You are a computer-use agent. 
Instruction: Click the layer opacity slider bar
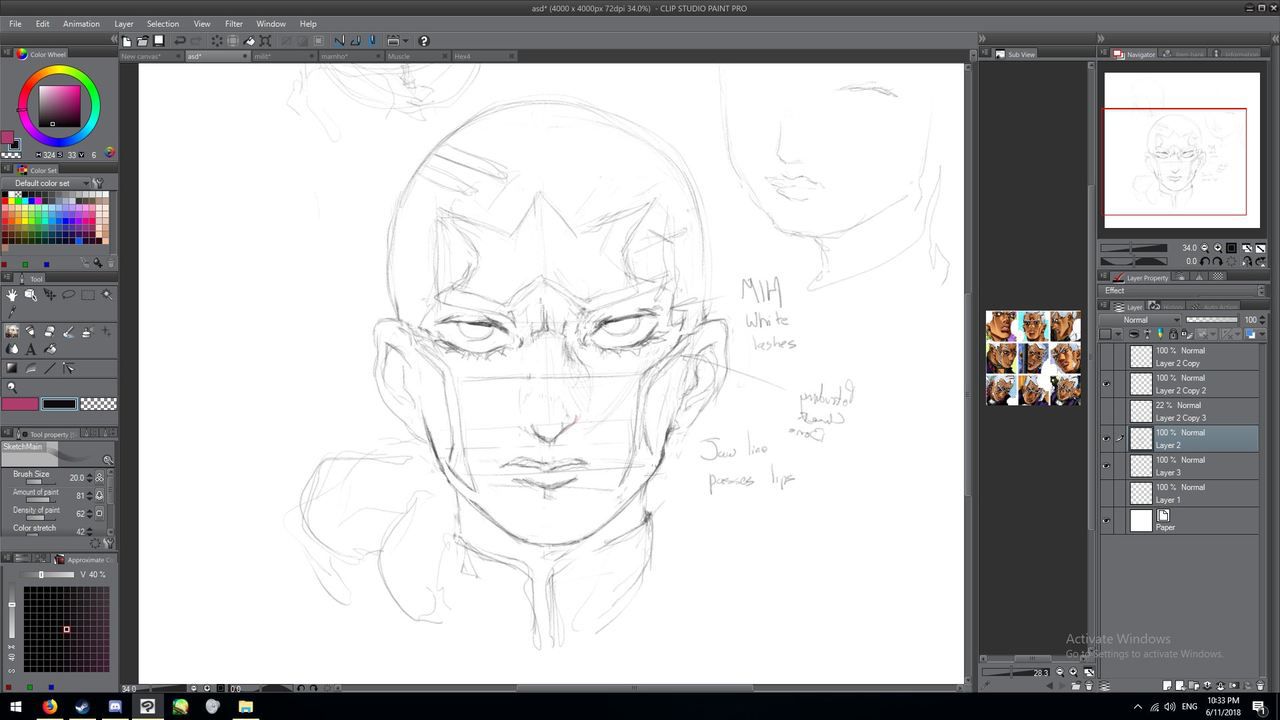pos(1211,320)
